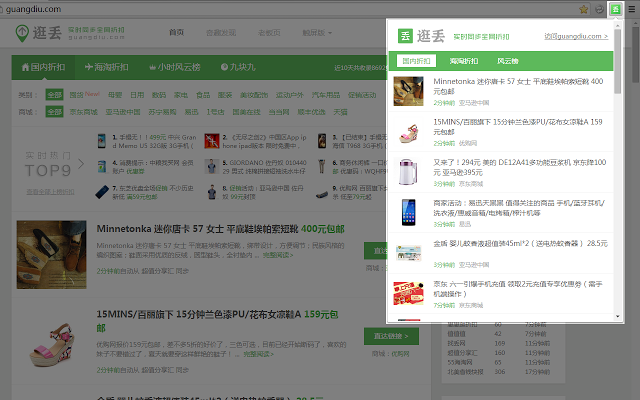Open the 京东 六一 red coupon thumbnail in popup
The height and width of the screenshot is (400, 640).
click(x=408, y=293)
